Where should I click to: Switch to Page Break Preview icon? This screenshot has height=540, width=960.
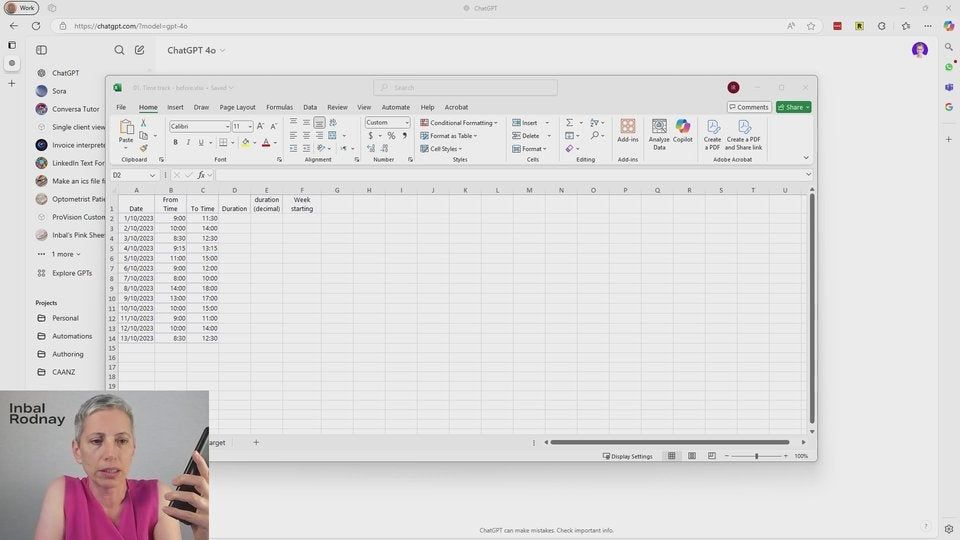click(711, 456)
